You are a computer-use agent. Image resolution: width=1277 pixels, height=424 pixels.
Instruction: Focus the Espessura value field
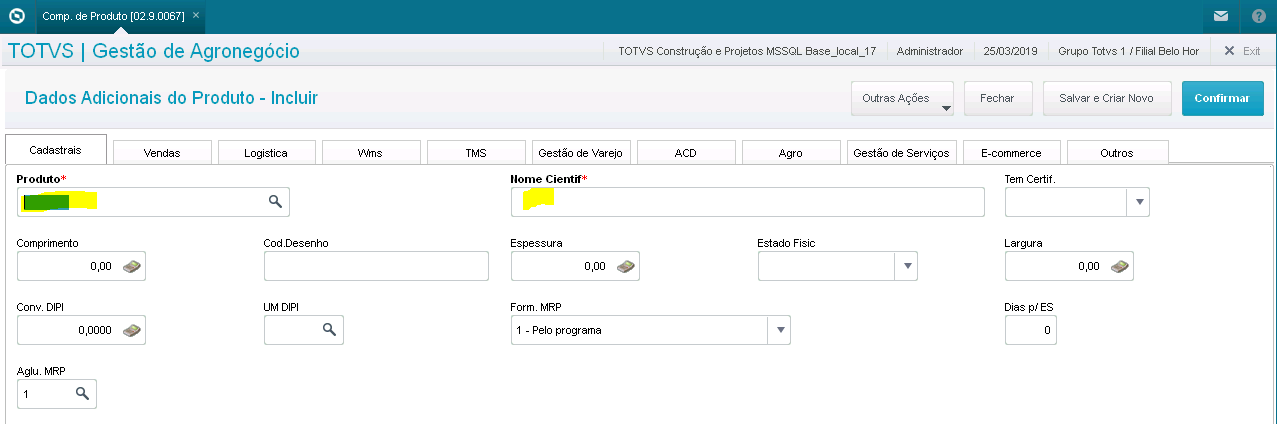[575, 266]
